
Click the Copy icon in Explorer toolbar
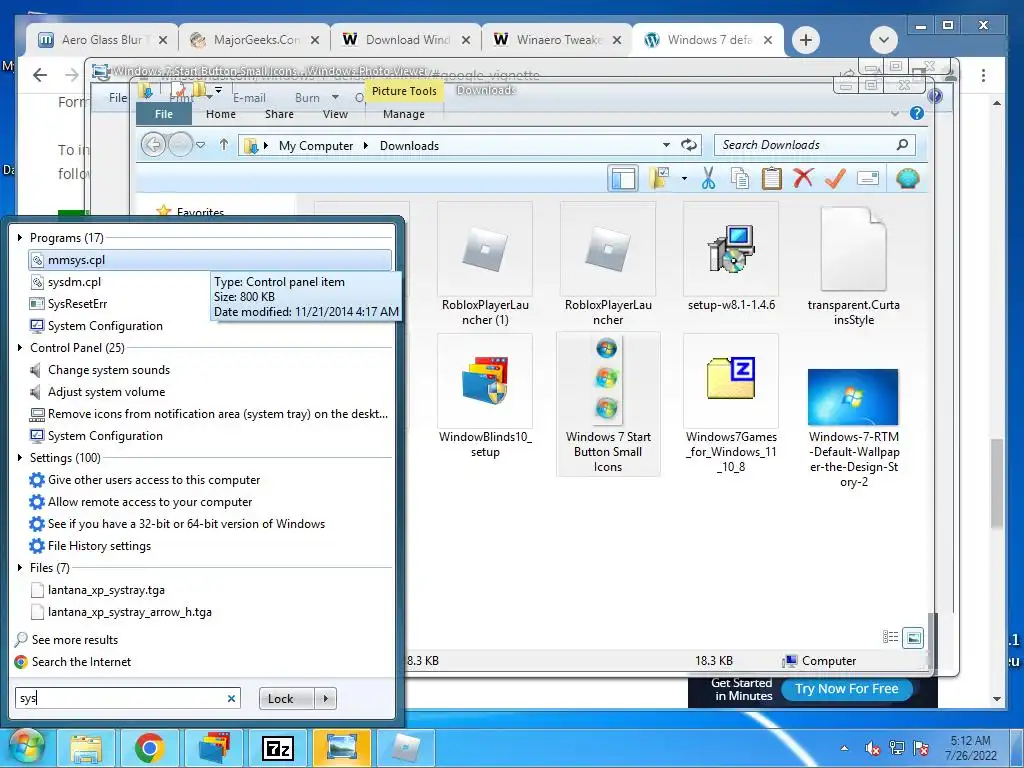740,178
